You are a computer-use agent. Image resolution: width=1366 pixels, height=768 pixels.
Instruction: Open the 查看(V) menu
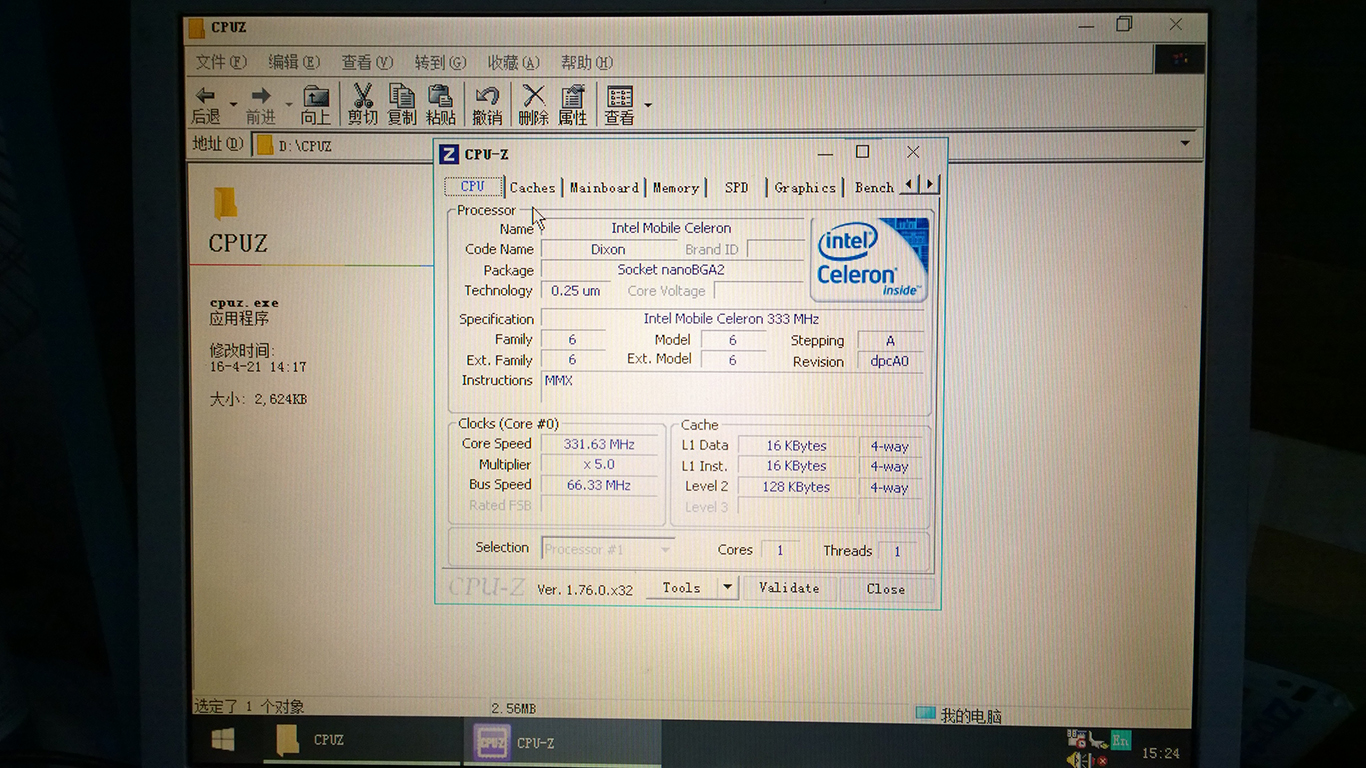click(x=367, y=62)
